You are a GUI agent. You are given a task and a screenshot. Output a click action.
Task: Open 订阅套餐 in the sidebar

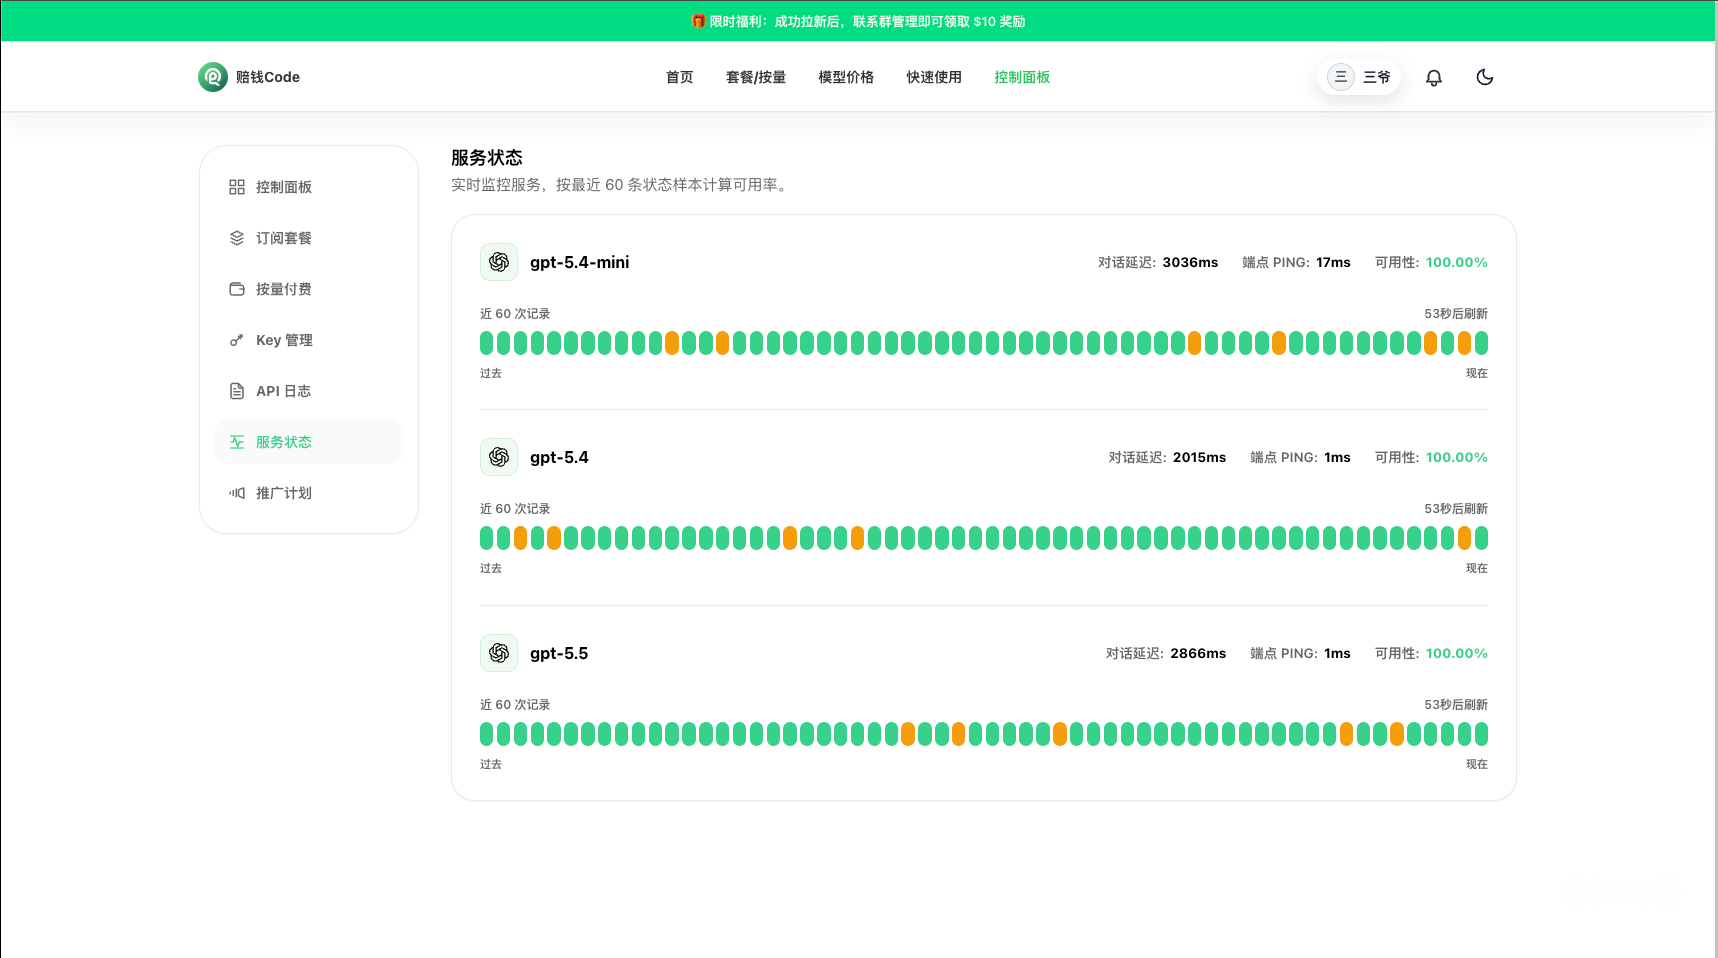point(309,238)
